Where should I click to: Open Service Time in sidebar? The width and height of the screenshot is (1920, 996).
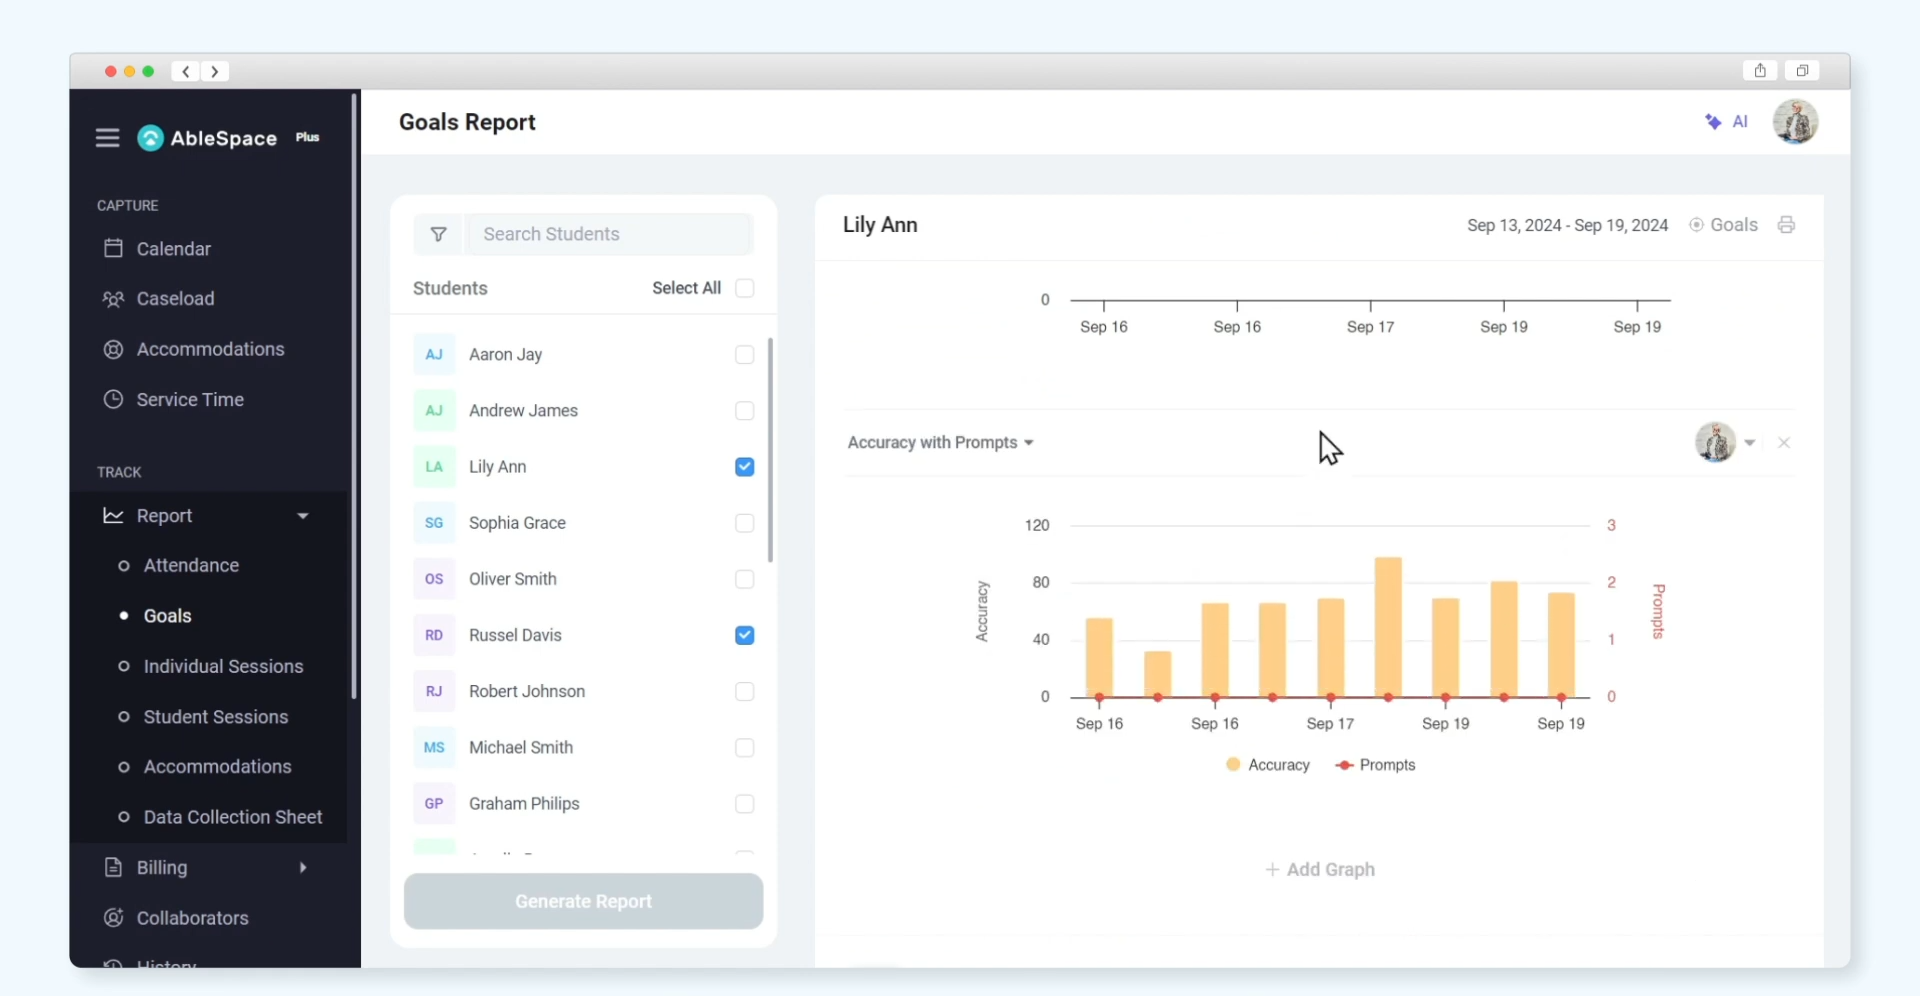point(189,400)
